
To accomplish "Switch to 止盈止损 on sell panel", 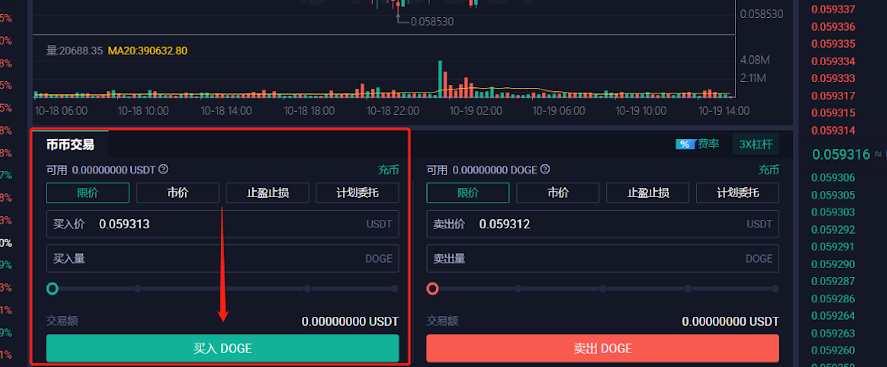I will 648,193.
